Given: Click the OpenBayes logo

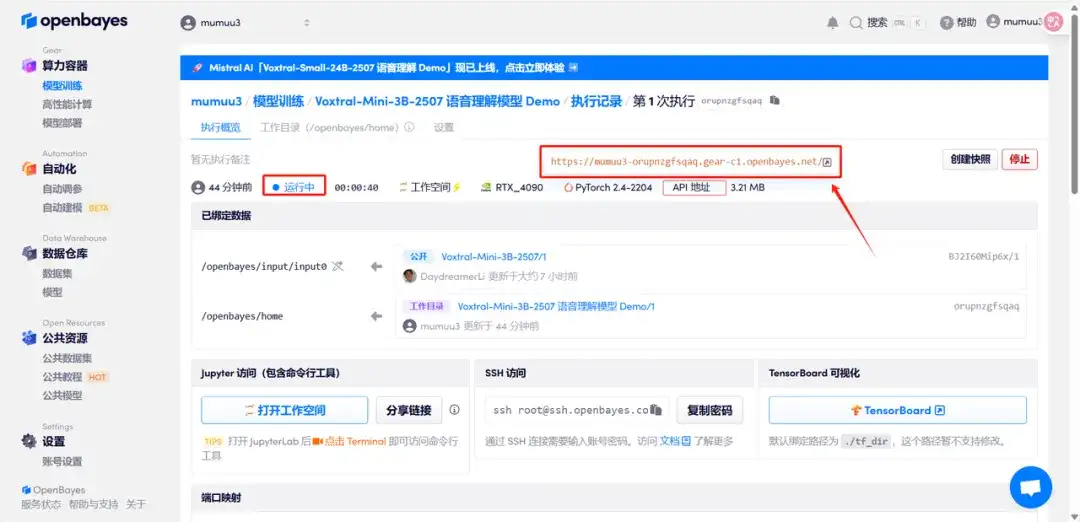Looking at the screenshot, I should (x=74, y=21).
